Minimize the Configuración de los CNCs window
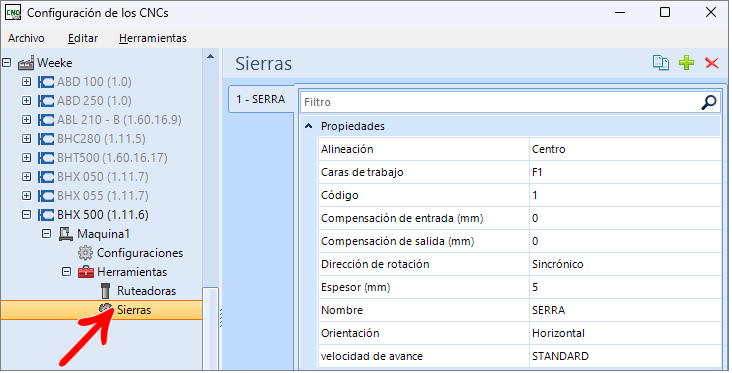Screen dimensions: 732x373 (620, 12)
